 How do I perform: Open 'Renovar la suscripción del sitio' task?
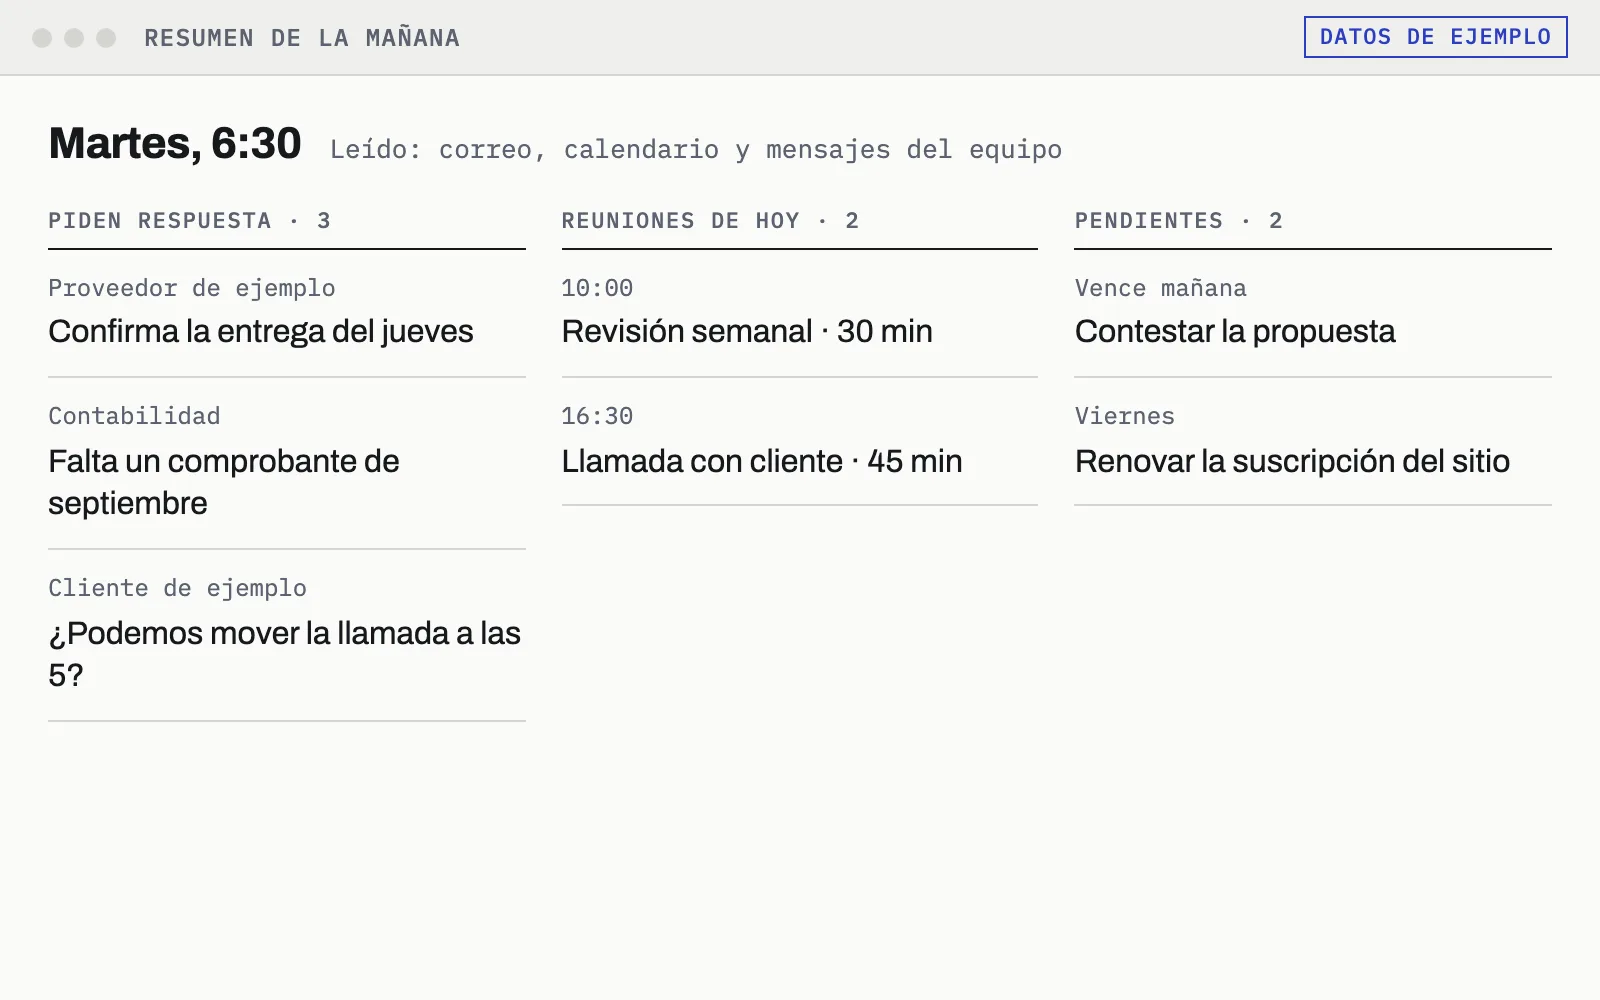point(1292,461)
